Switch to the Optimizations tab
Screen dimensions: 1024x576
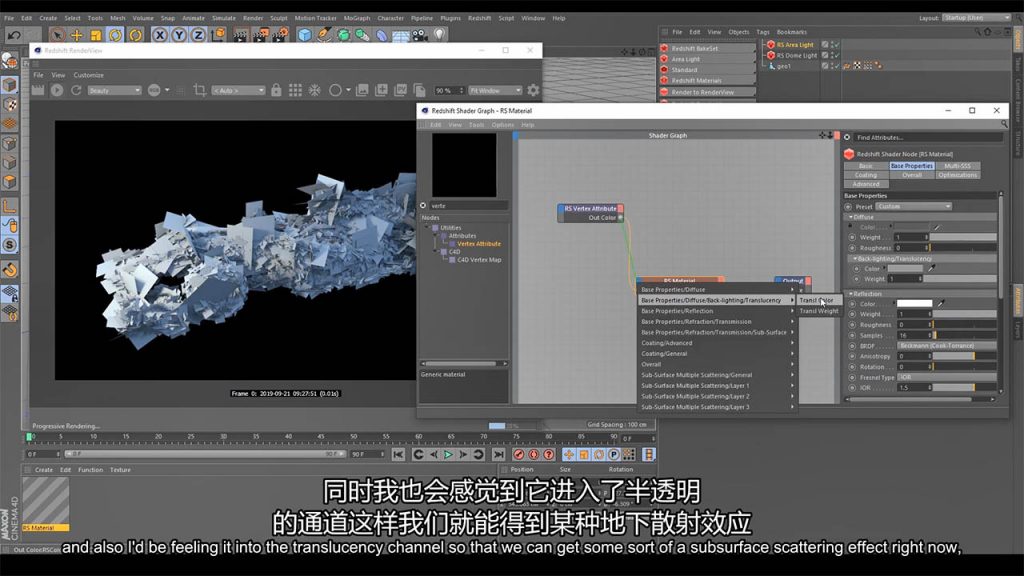click(x=957, y=175)
